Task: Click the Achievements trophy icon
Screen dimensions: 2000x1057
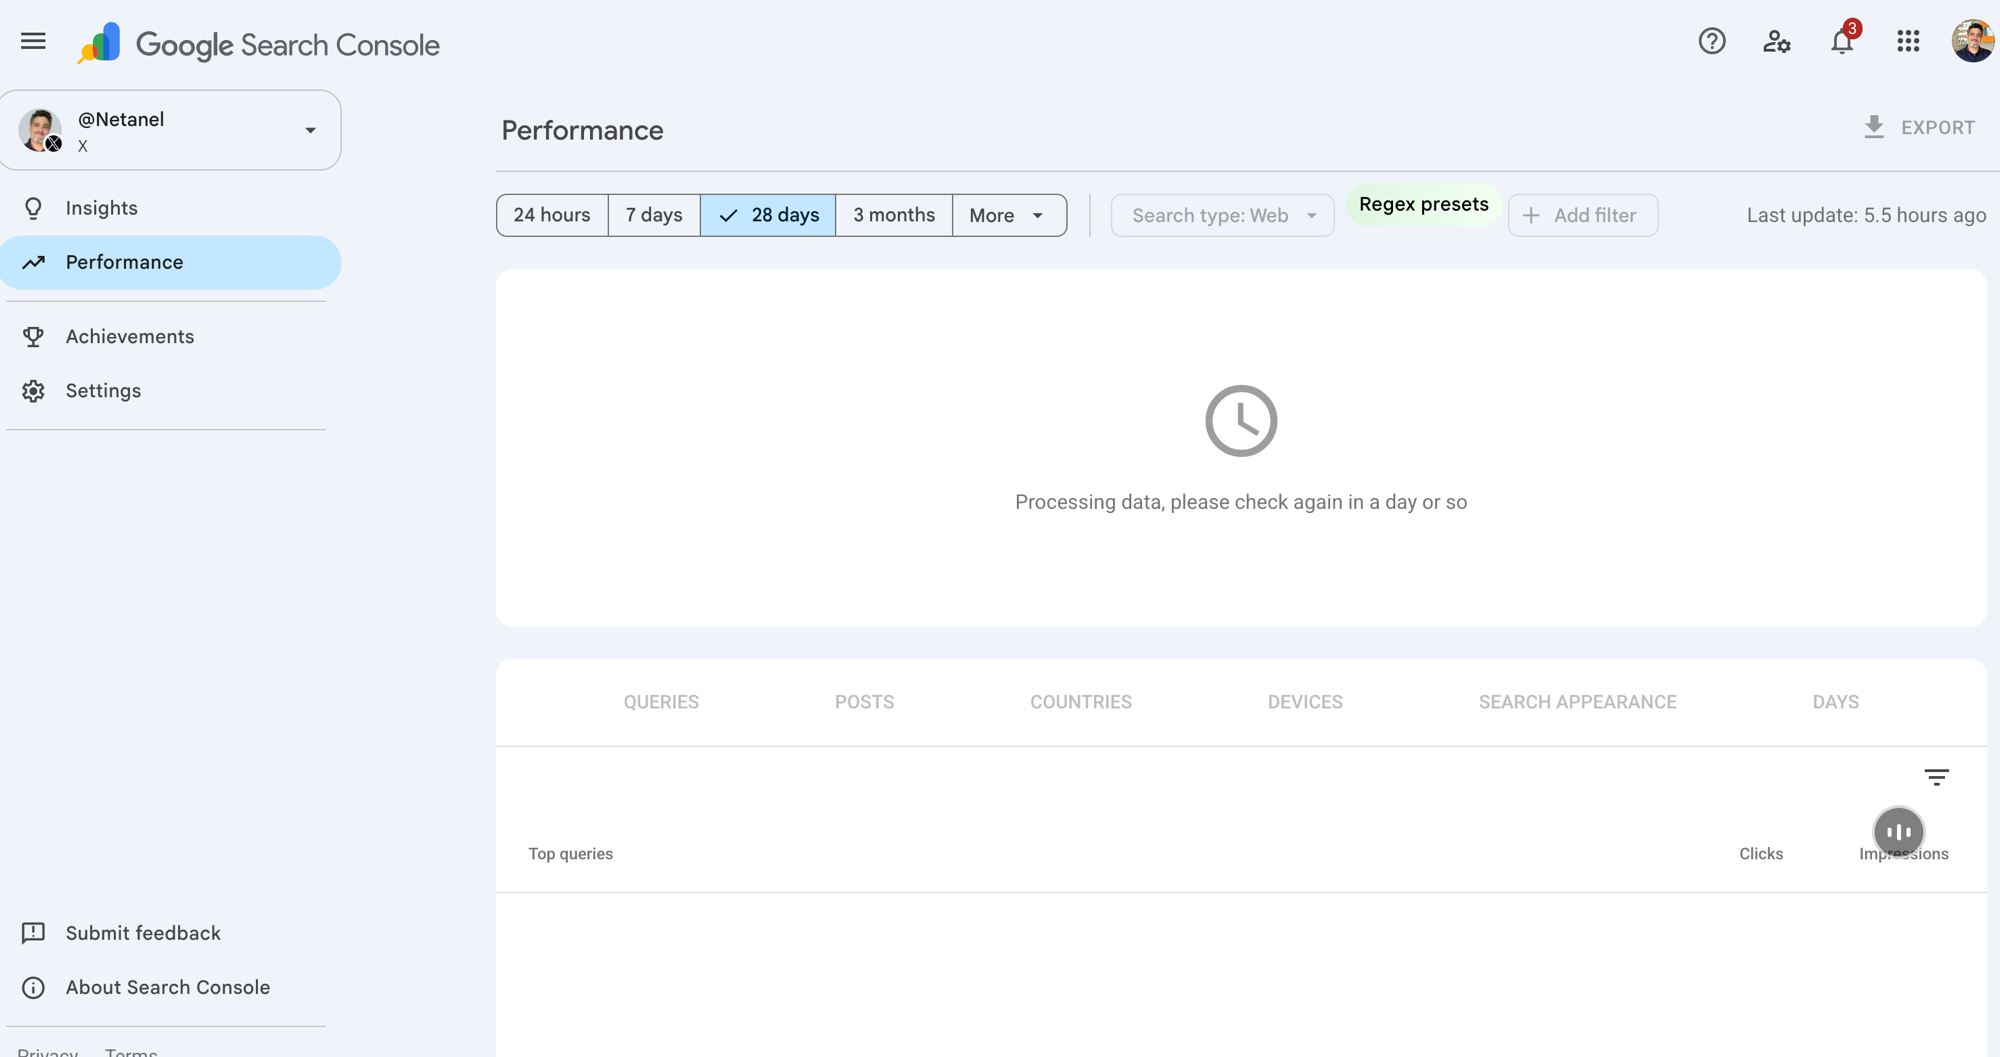Action: click(x=33, y=337)
